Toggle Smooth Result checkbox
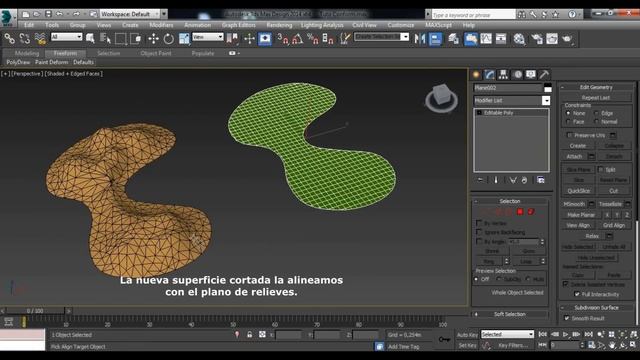This screenshot has height=360, width=640. click(x=567, y=318)
